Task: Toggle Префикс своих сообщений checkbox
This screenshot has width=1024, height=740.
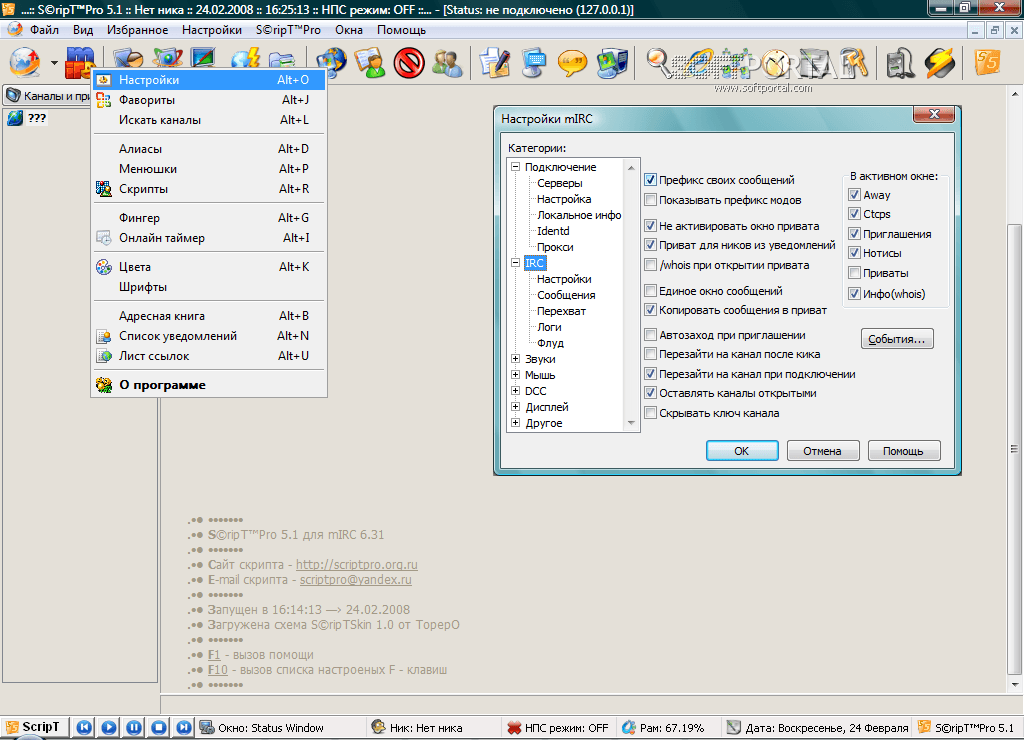Action: click(x=650, y=180)
